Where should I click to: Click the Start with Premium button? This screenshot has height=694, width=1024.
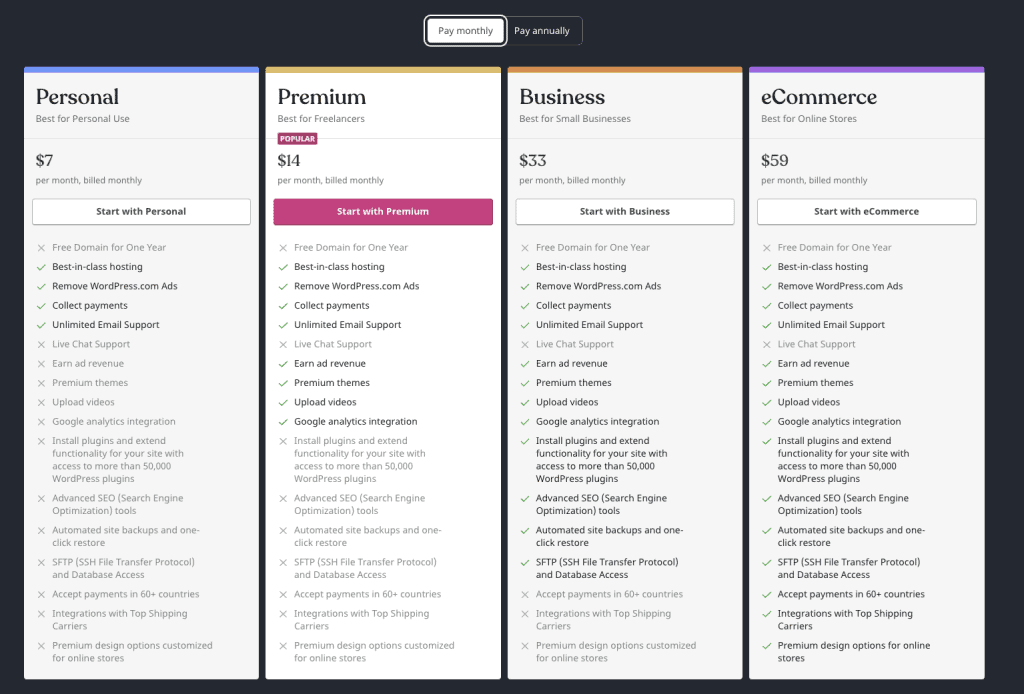click(383, 211)
